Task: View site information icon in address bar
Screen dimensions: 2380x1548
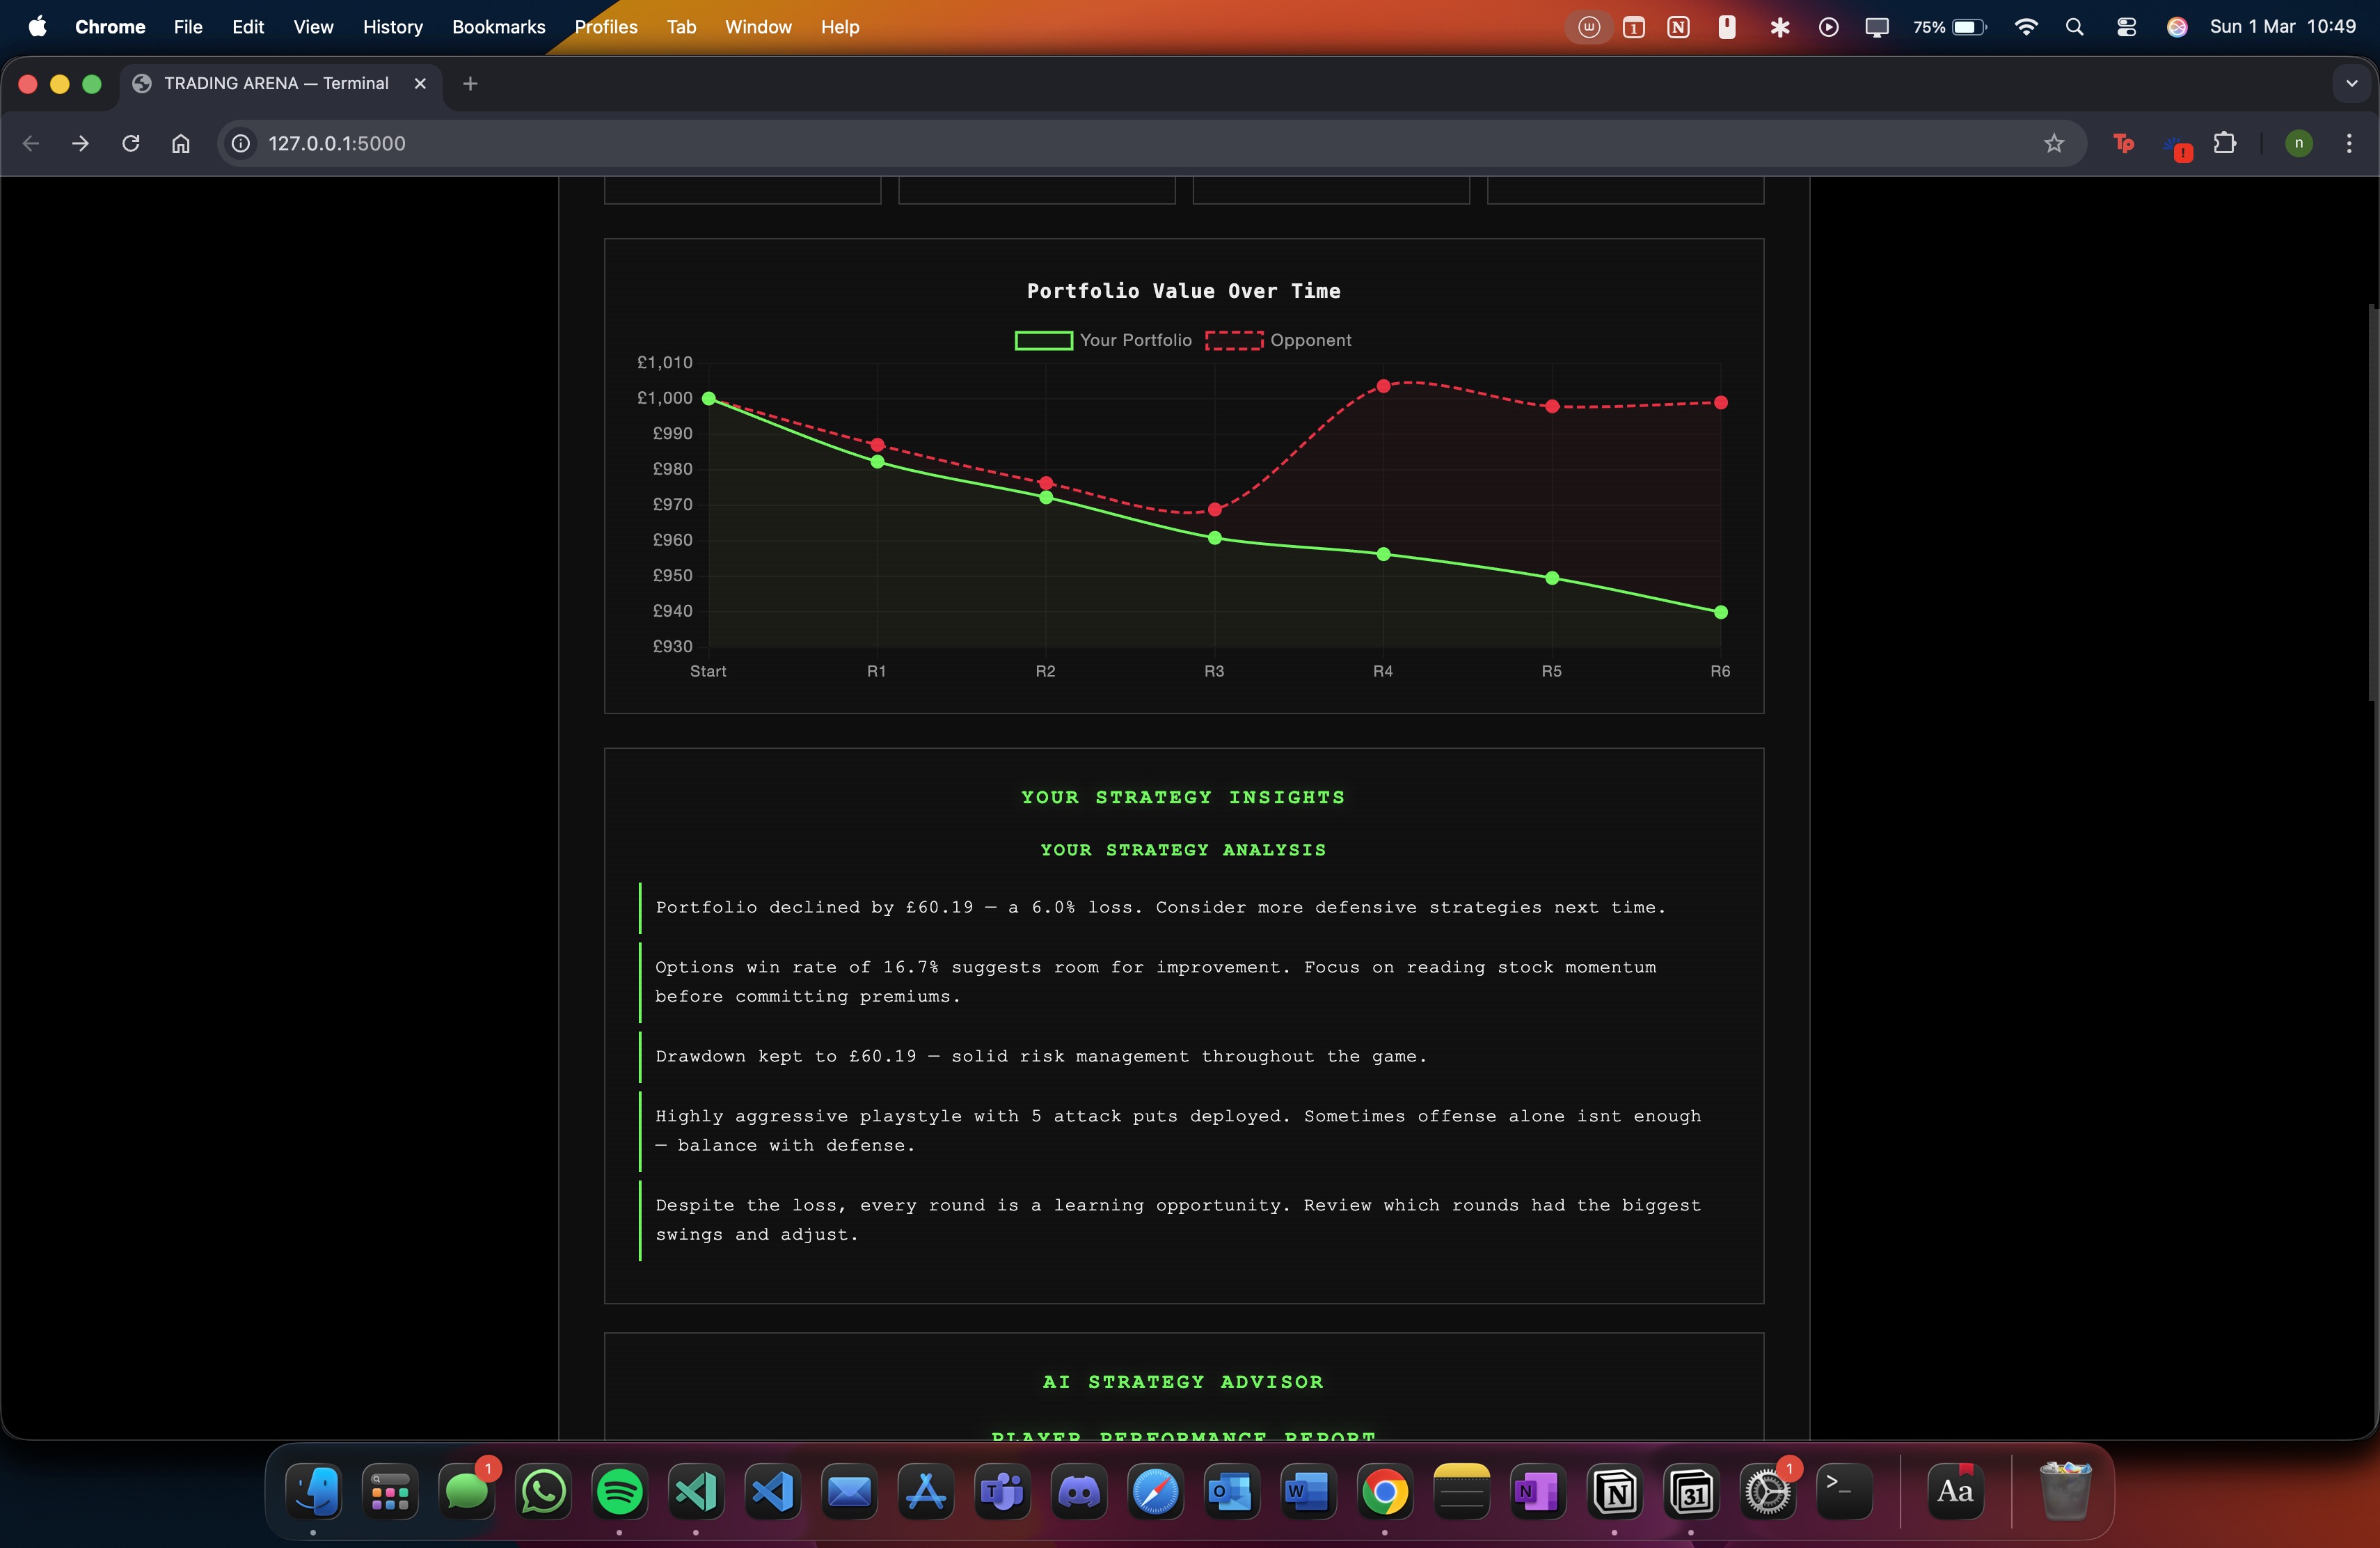Action: click(241, 143)
